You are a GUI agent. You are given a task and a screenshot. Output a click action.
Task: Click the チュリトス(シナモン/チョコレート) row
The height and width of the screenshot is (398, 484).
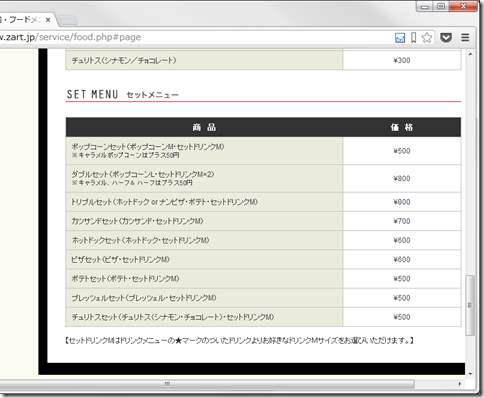tap(204, 60)
